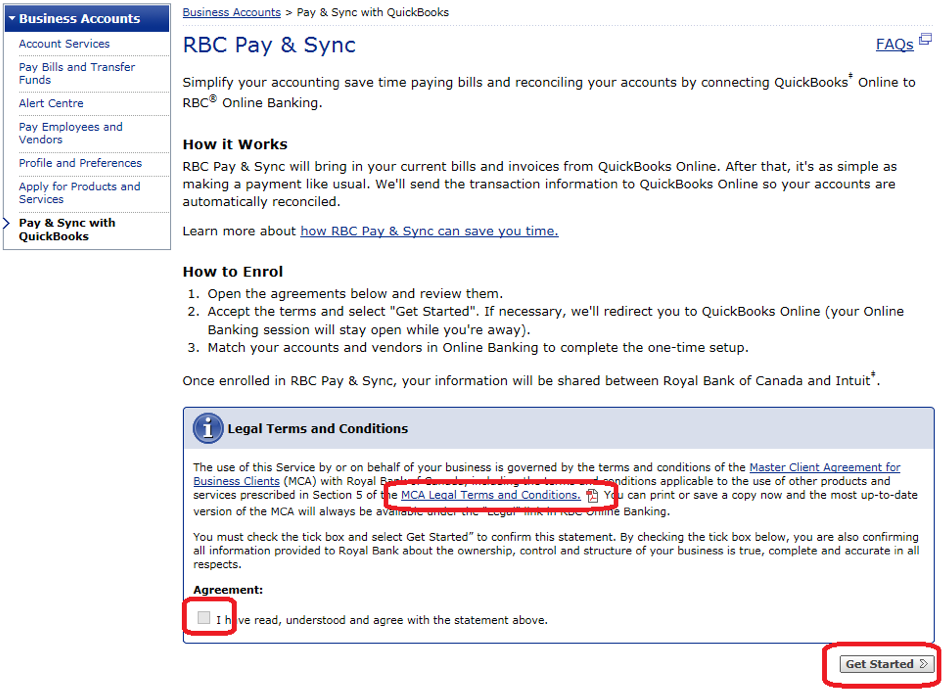The height and width of the screenshot is (697, 946).
Task: Click the info icon in Legal Terms header
Action: (x=208, y=428)
